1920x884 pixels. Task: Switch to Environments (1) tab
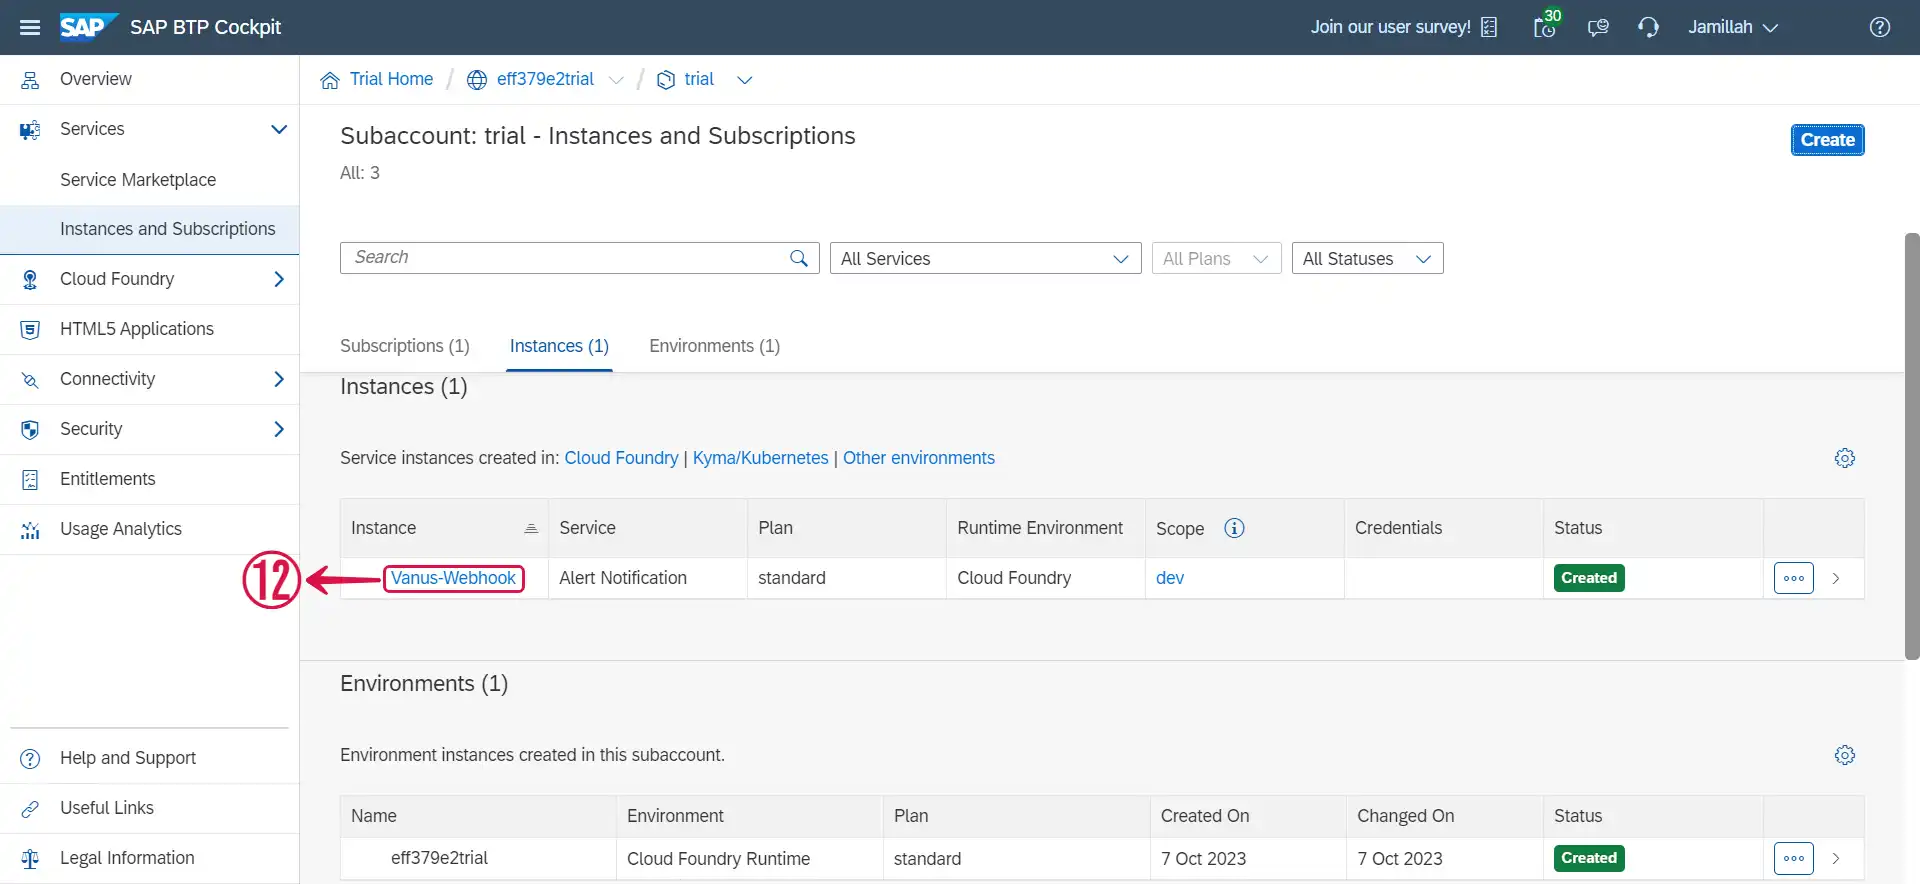[714, 346]
